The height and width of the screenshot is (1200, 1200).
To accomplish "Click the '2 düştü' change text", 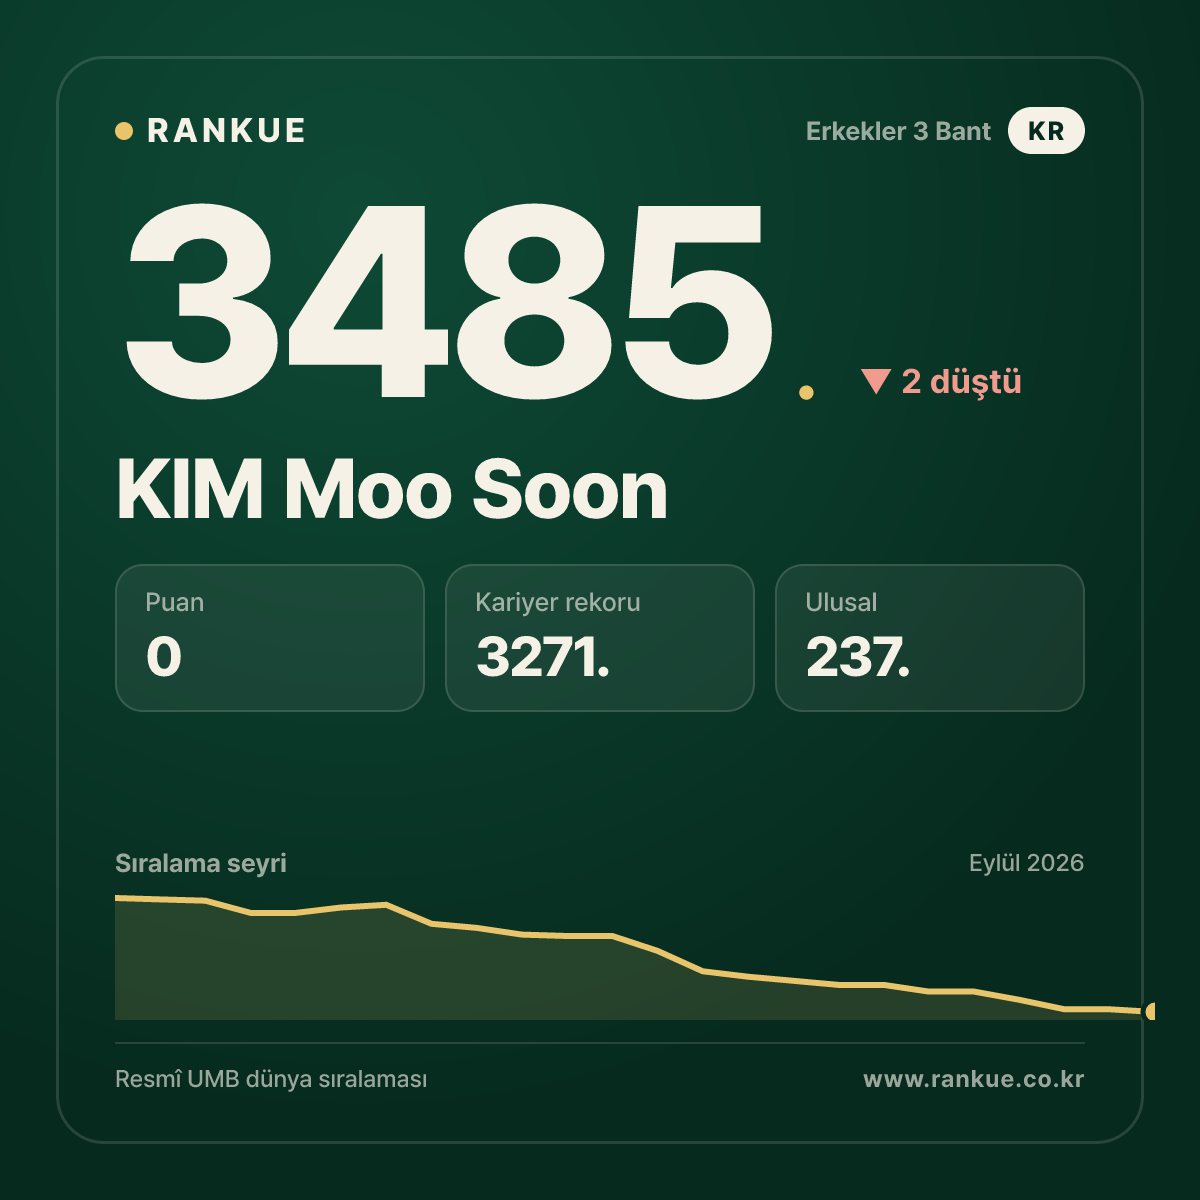I will [961, 381].
